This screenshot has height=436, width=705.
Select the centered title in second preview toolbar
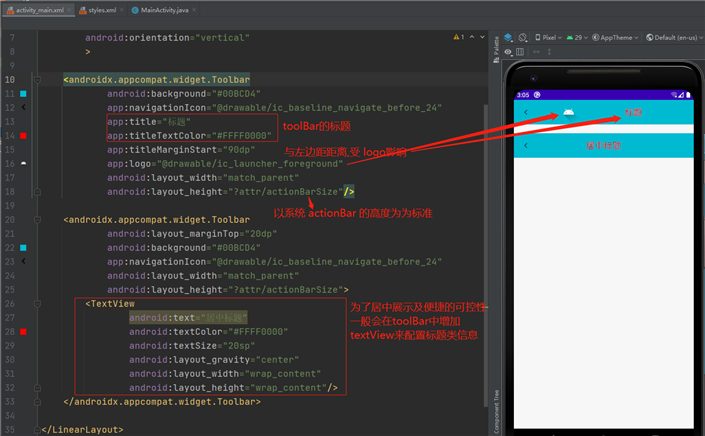click(x=603, y=146)
